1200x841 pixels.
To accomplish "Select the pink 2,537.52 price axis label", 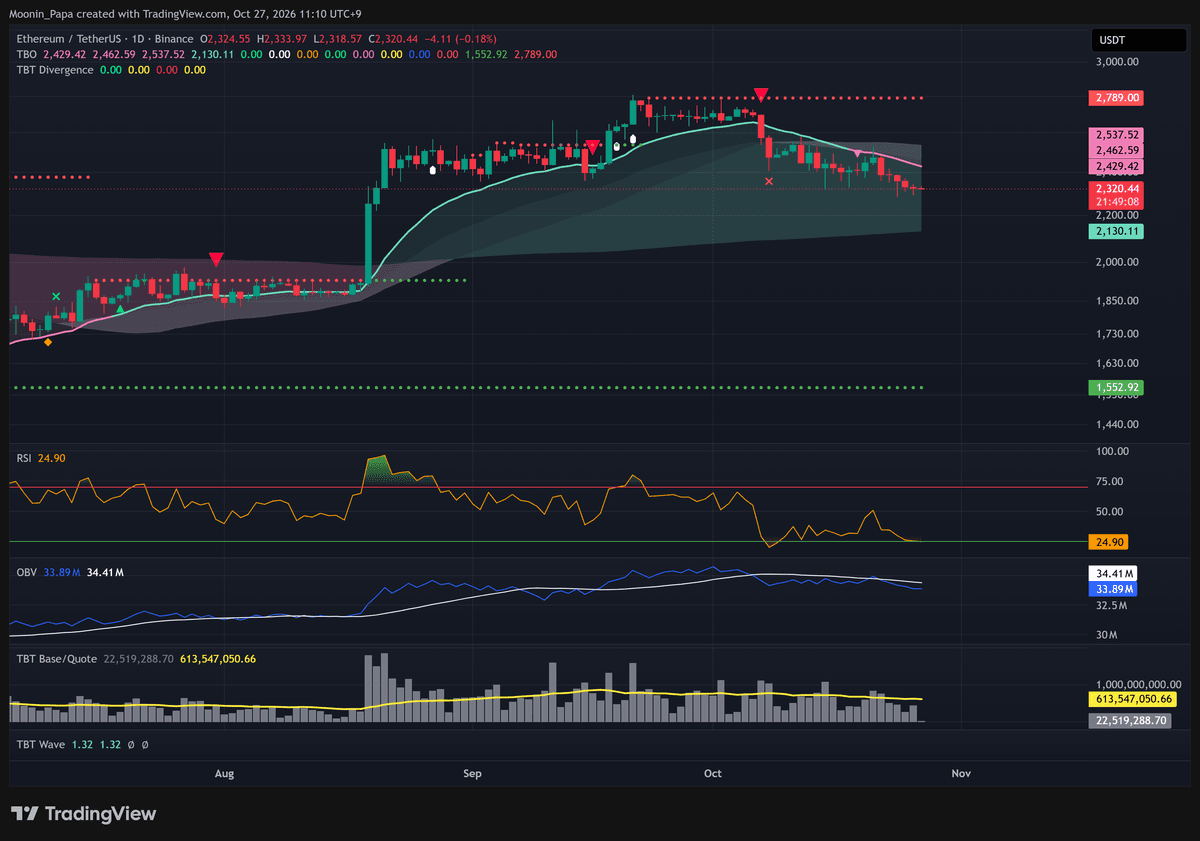I will pos(1116,134).
